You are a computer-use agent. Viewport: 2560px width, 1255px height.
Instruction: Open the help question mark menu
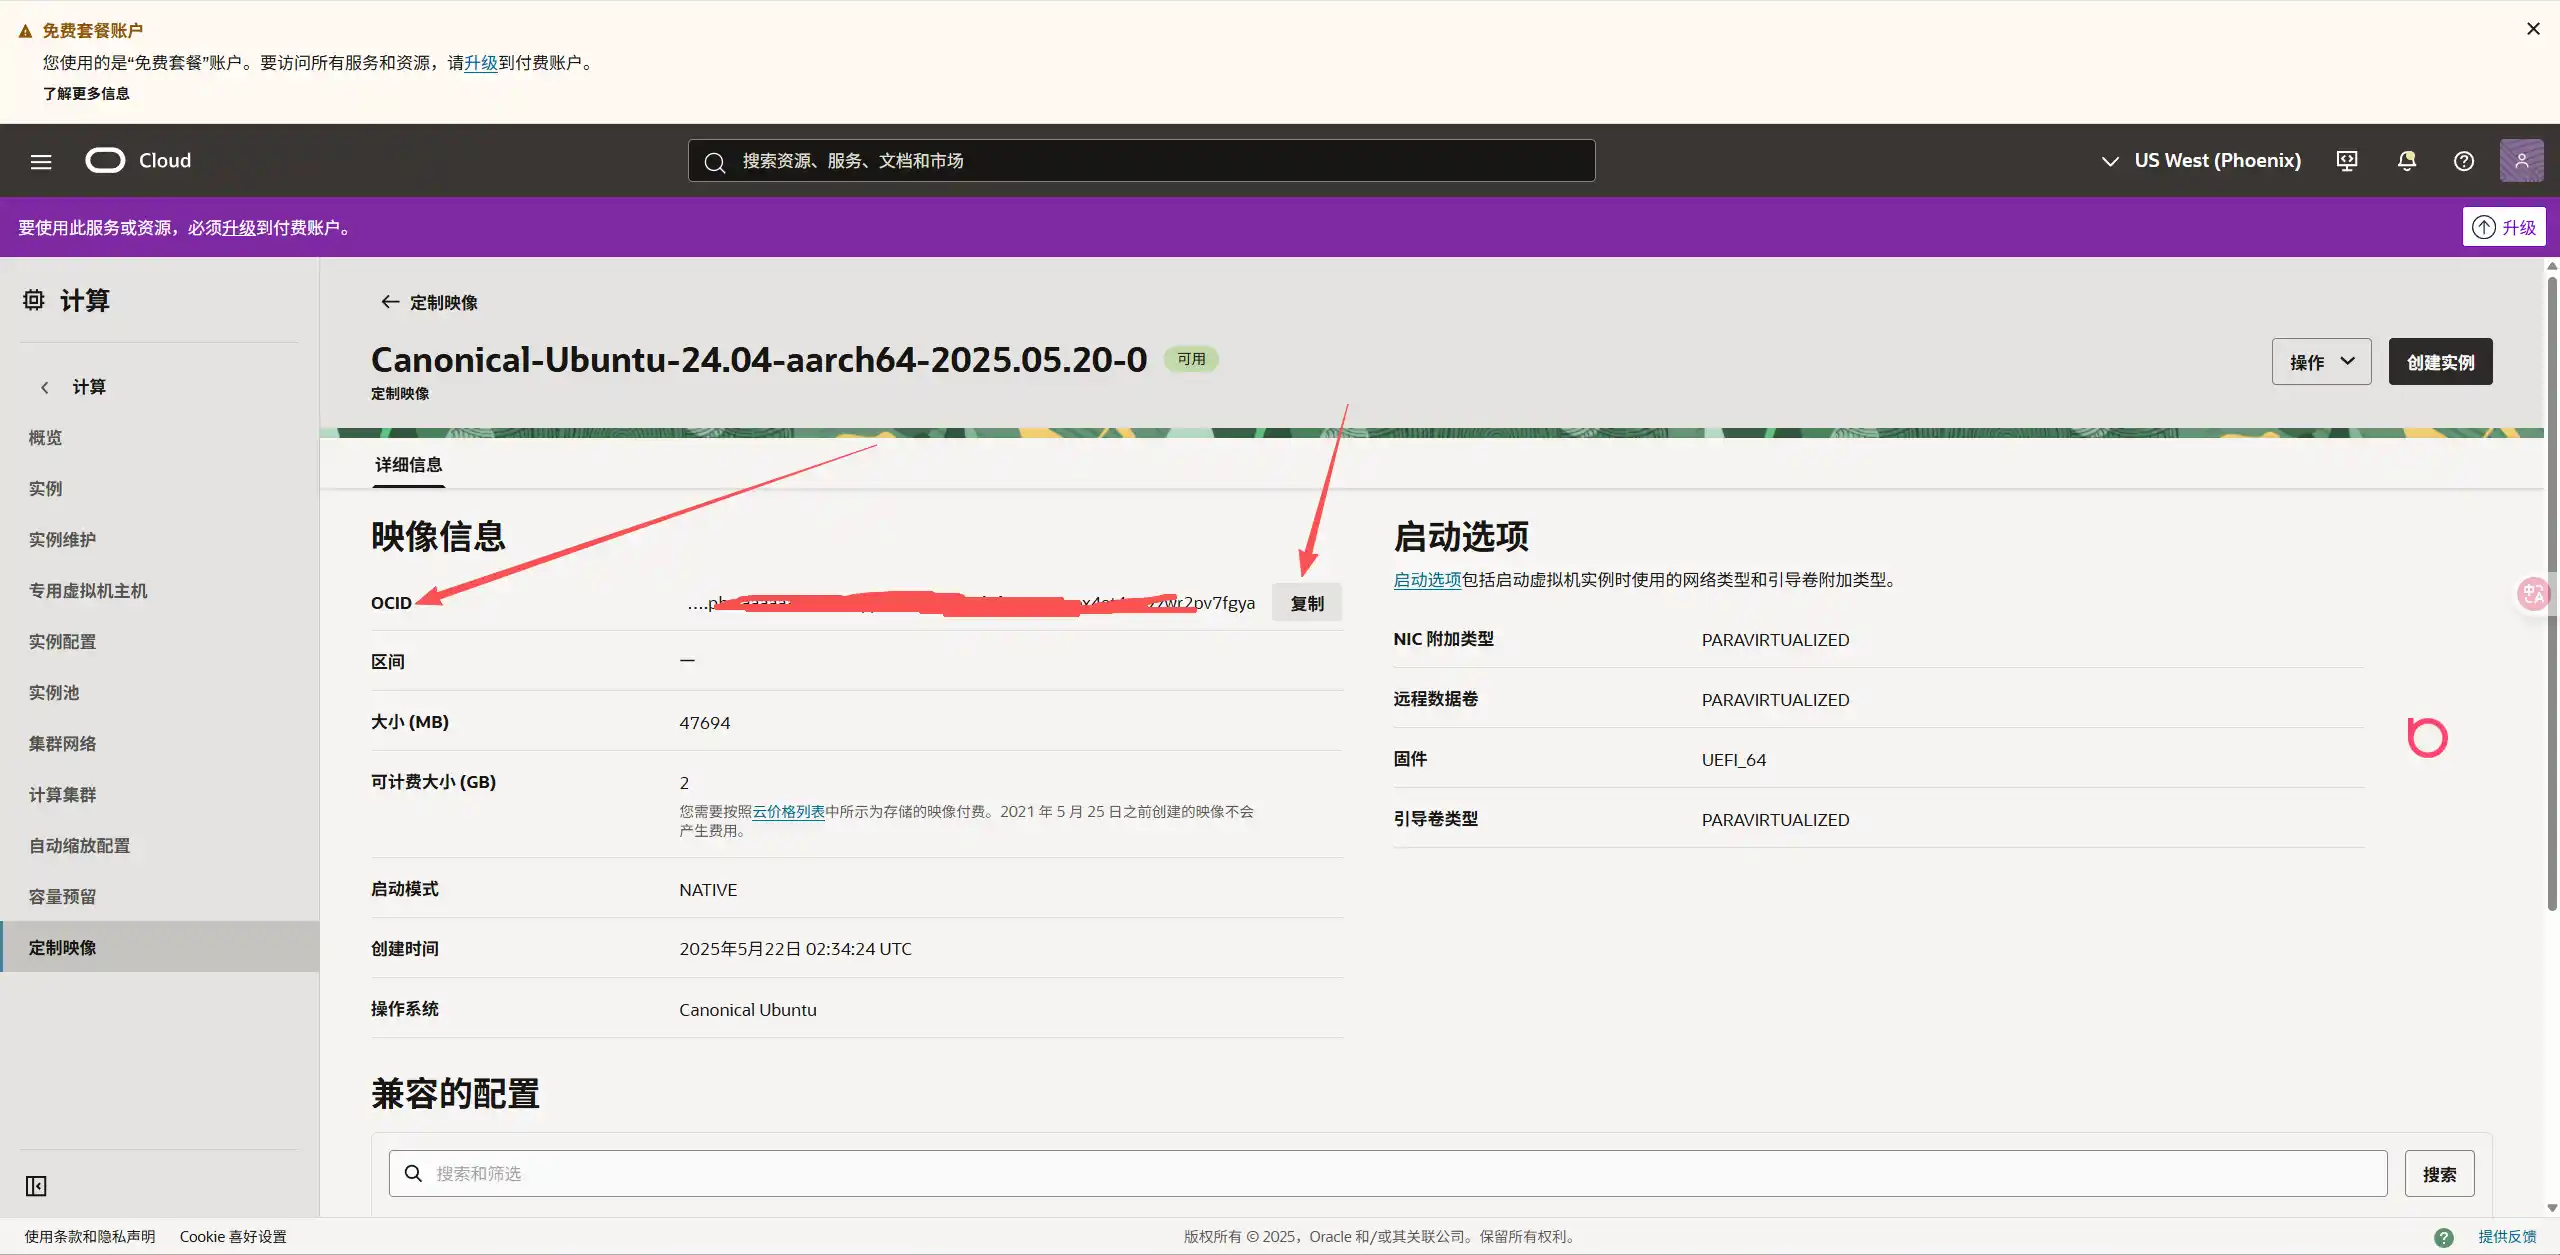coord(2464,161)
